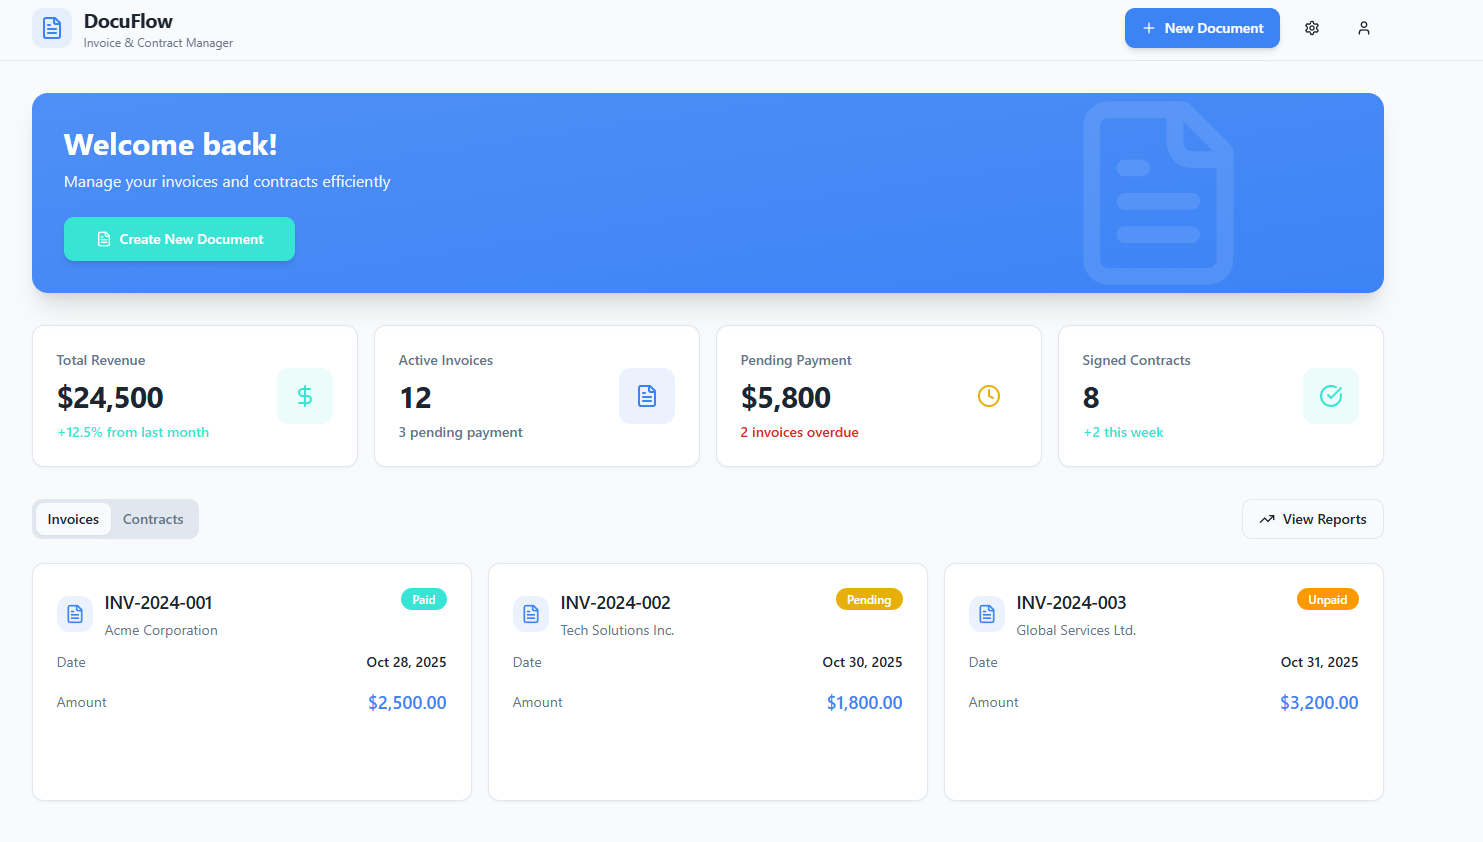This screenshot has width=1483, height=842.
Task: Switch to the Contracts tab
Action: click(153, 519)
